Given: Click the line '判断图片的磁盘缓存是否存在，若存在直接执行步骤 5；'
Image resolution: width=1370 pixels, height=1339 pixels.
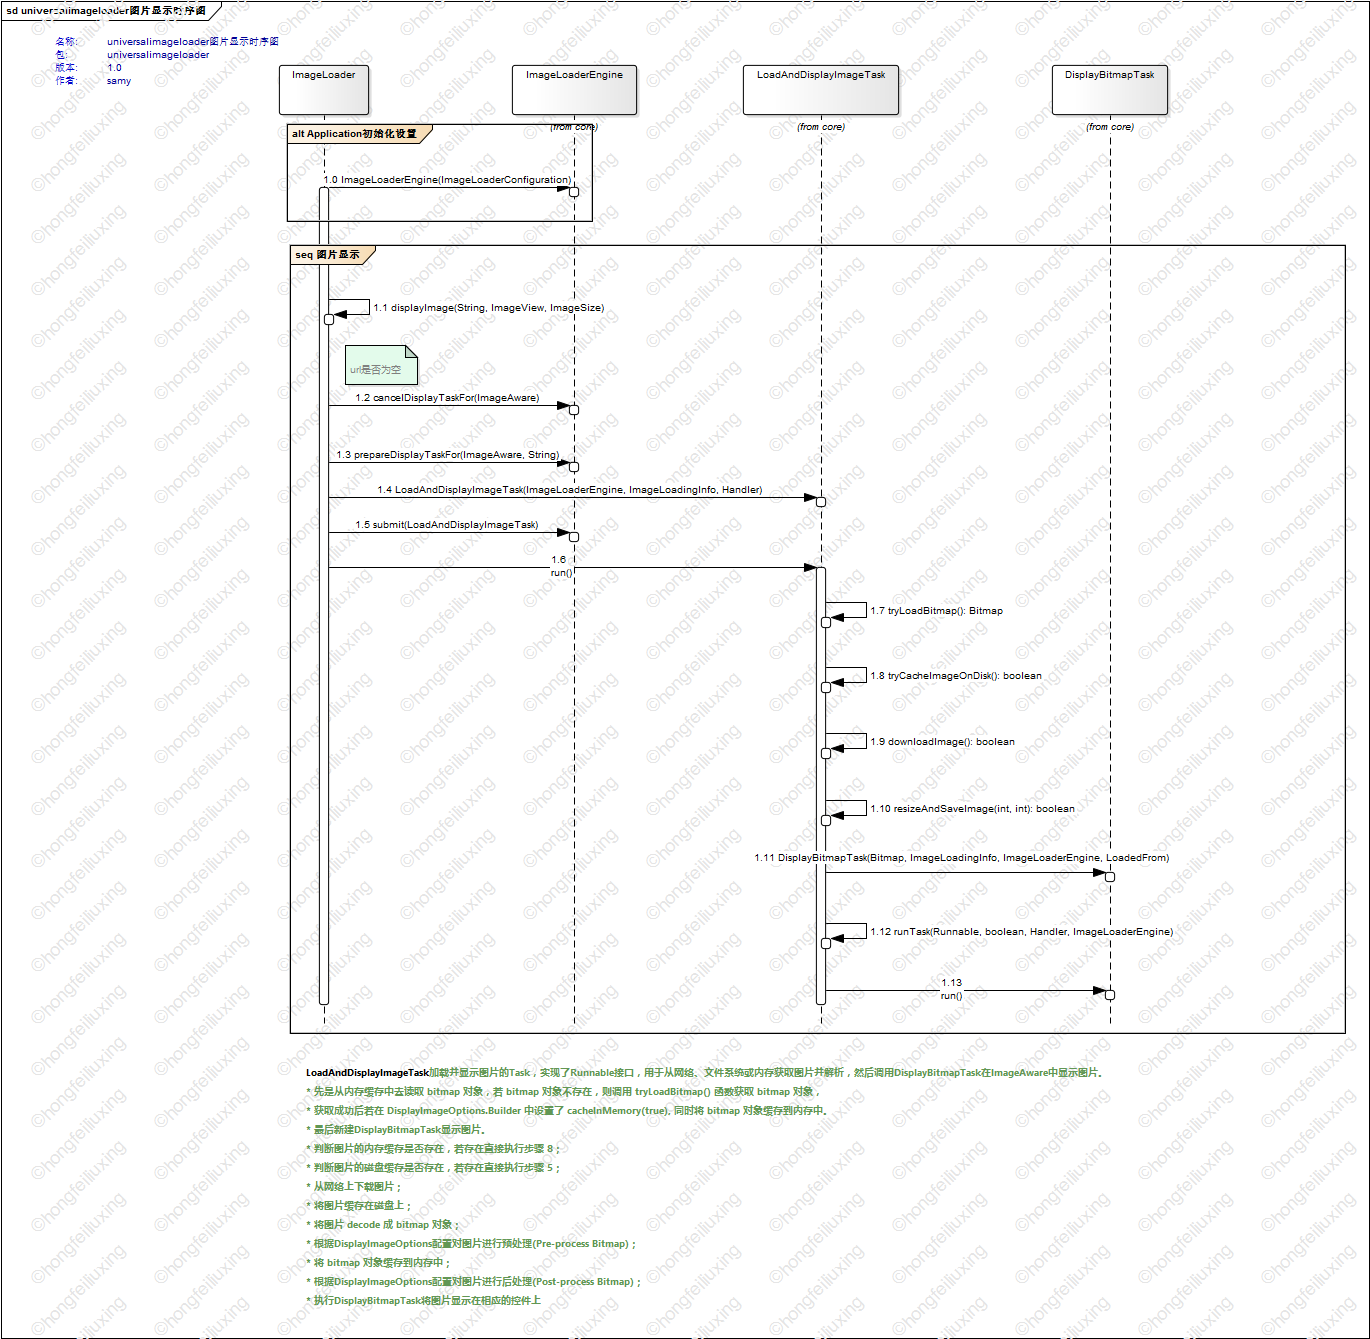Looking at the screenshot, I should tap(434, 1168).
